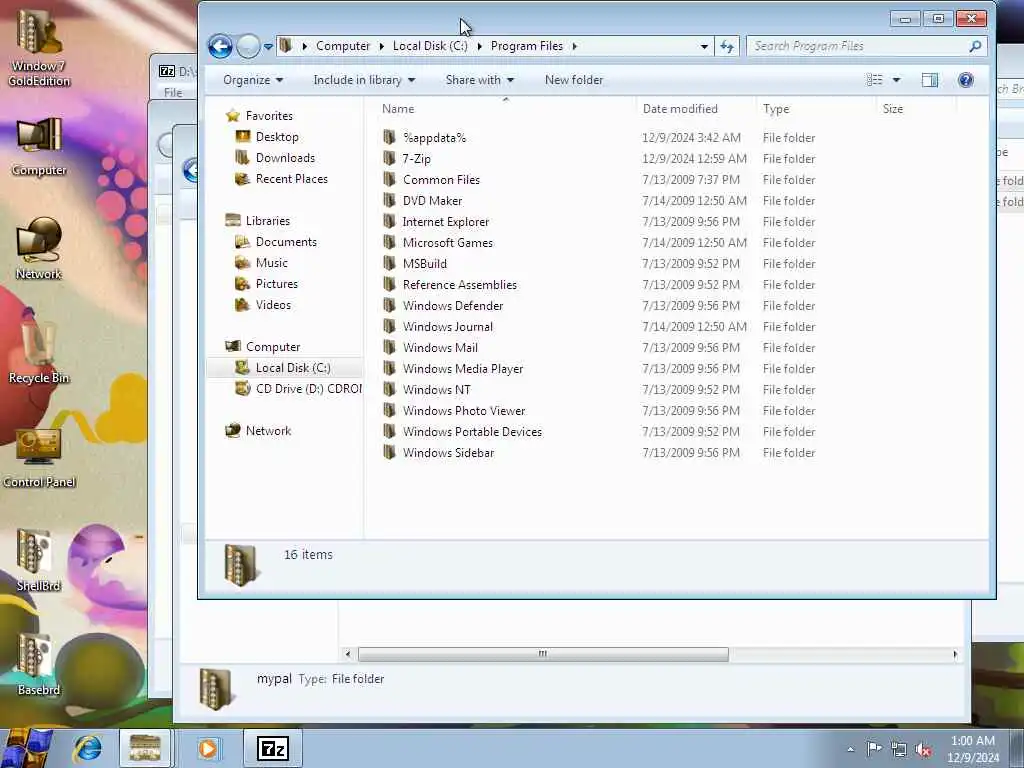The height and width of the screenshot is (768, 1024).
Task: Open Documents library in navigation pane
Action: point(286,242)
